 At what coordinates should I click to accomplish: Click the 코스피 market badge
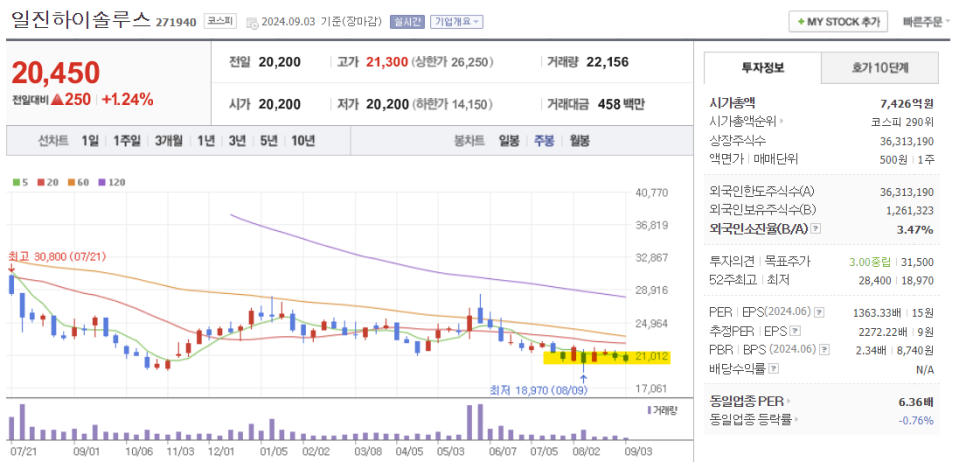pos(221,22)
